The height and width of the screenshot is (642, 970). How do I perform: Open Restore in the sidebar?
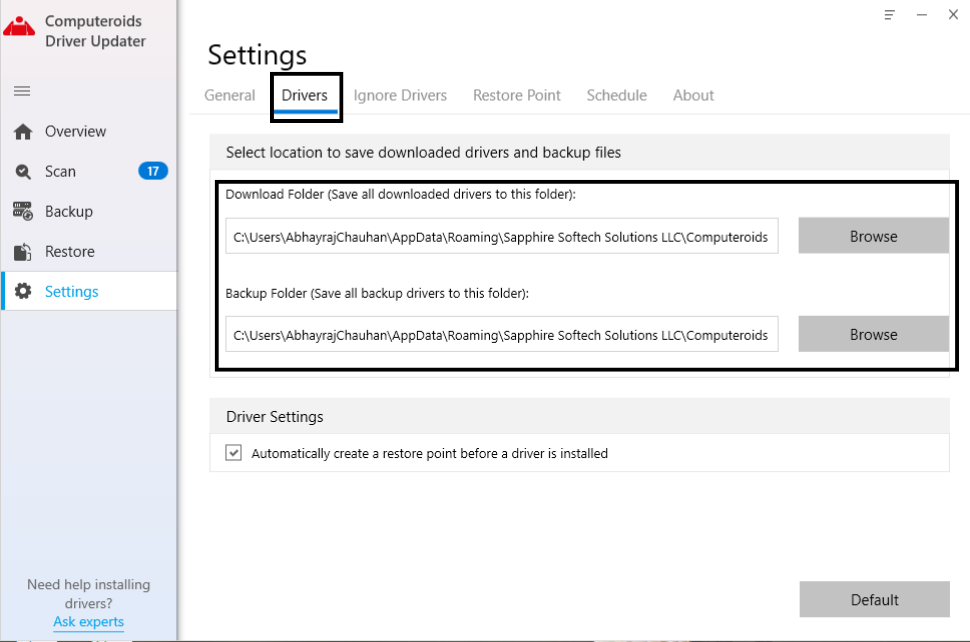coord(89,252)
